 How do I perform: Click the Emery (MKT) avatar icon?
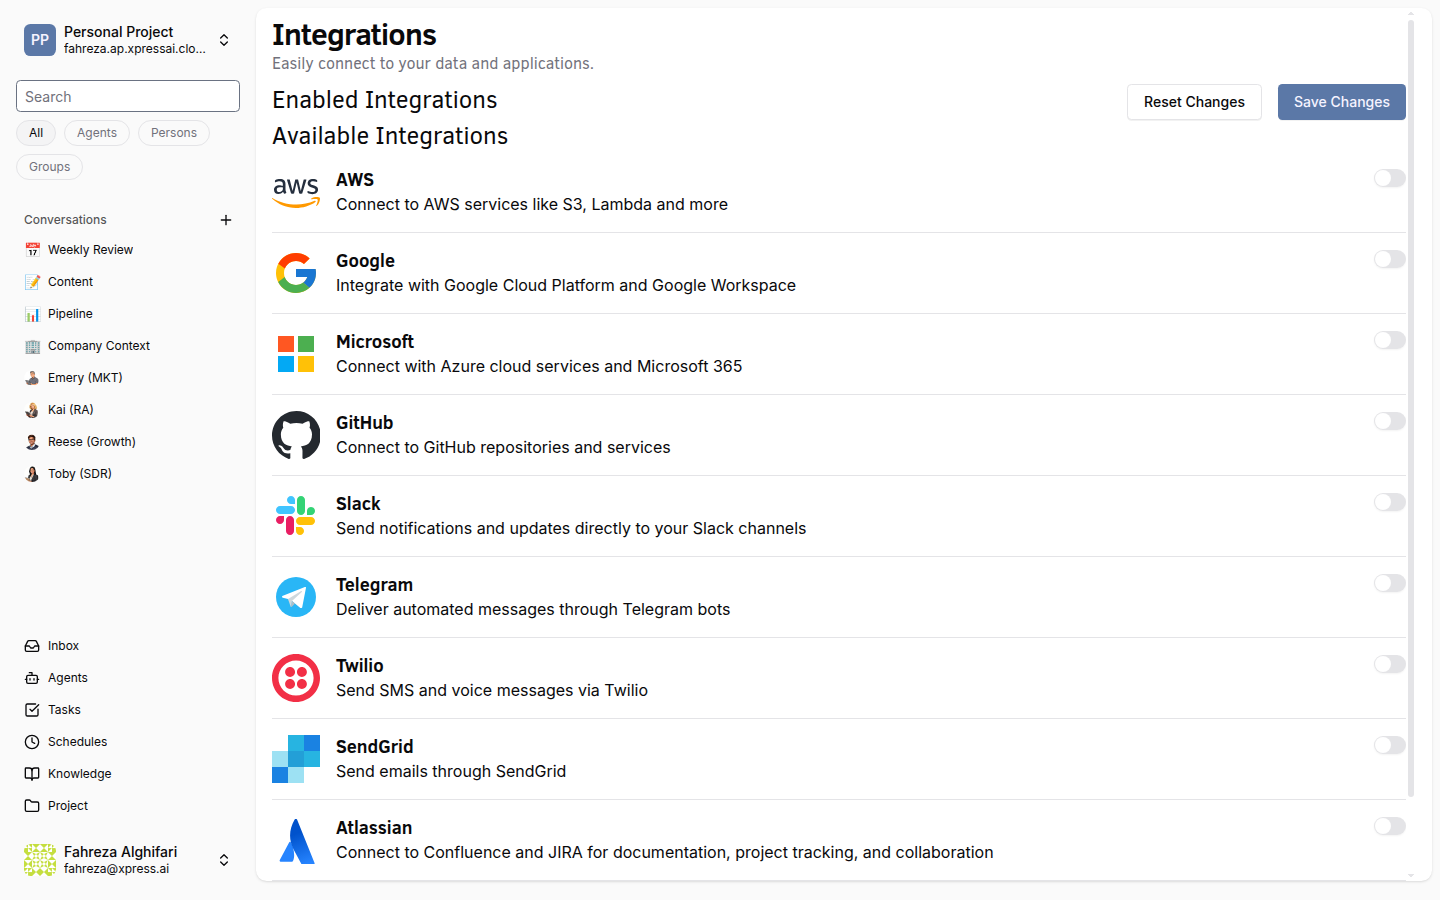click(x=32, y=378)
